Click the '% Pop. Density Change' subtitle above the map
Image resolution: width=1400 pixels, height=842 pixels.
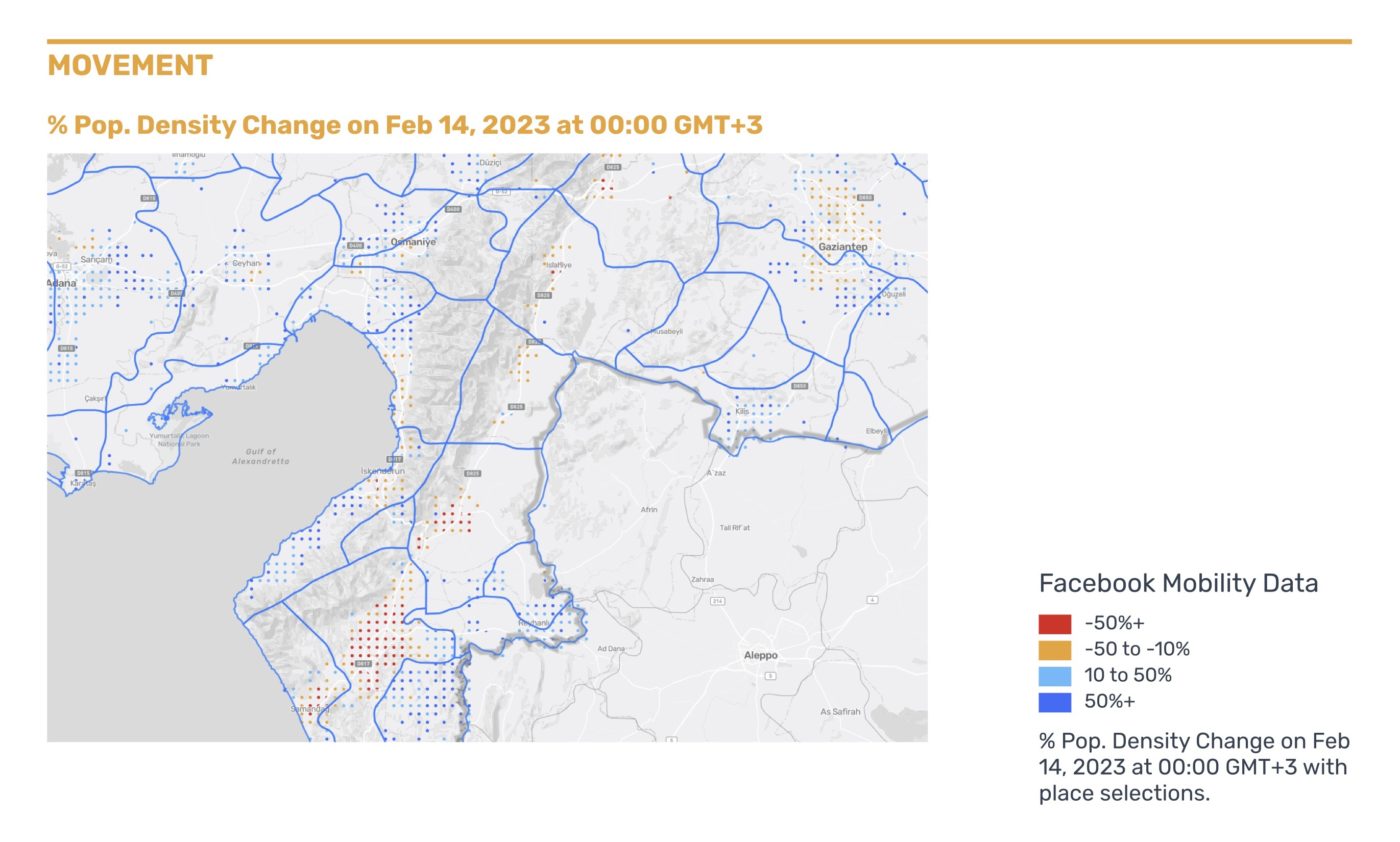point(405,125)
